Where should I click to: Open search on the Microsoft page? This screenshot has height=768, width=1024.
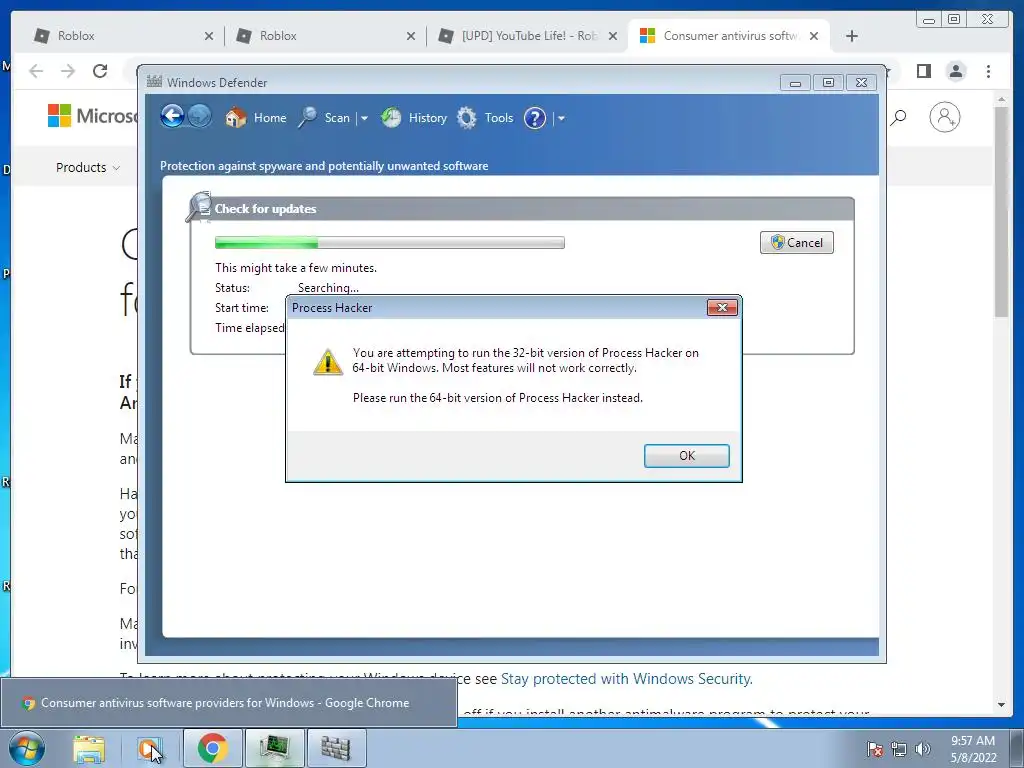pyautogui.click(x=899, y=117)
